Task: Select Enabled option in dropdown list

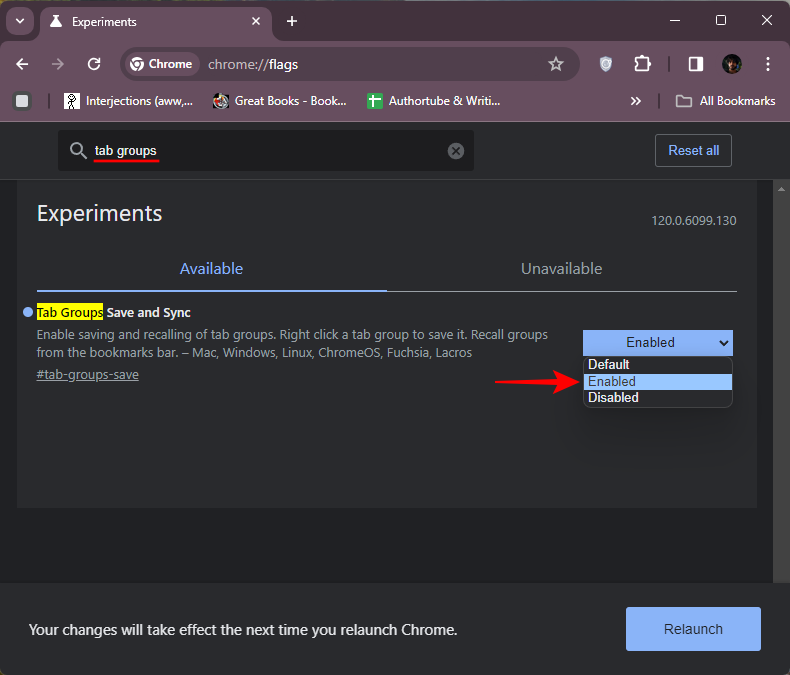Action: [x=657, y=381]
